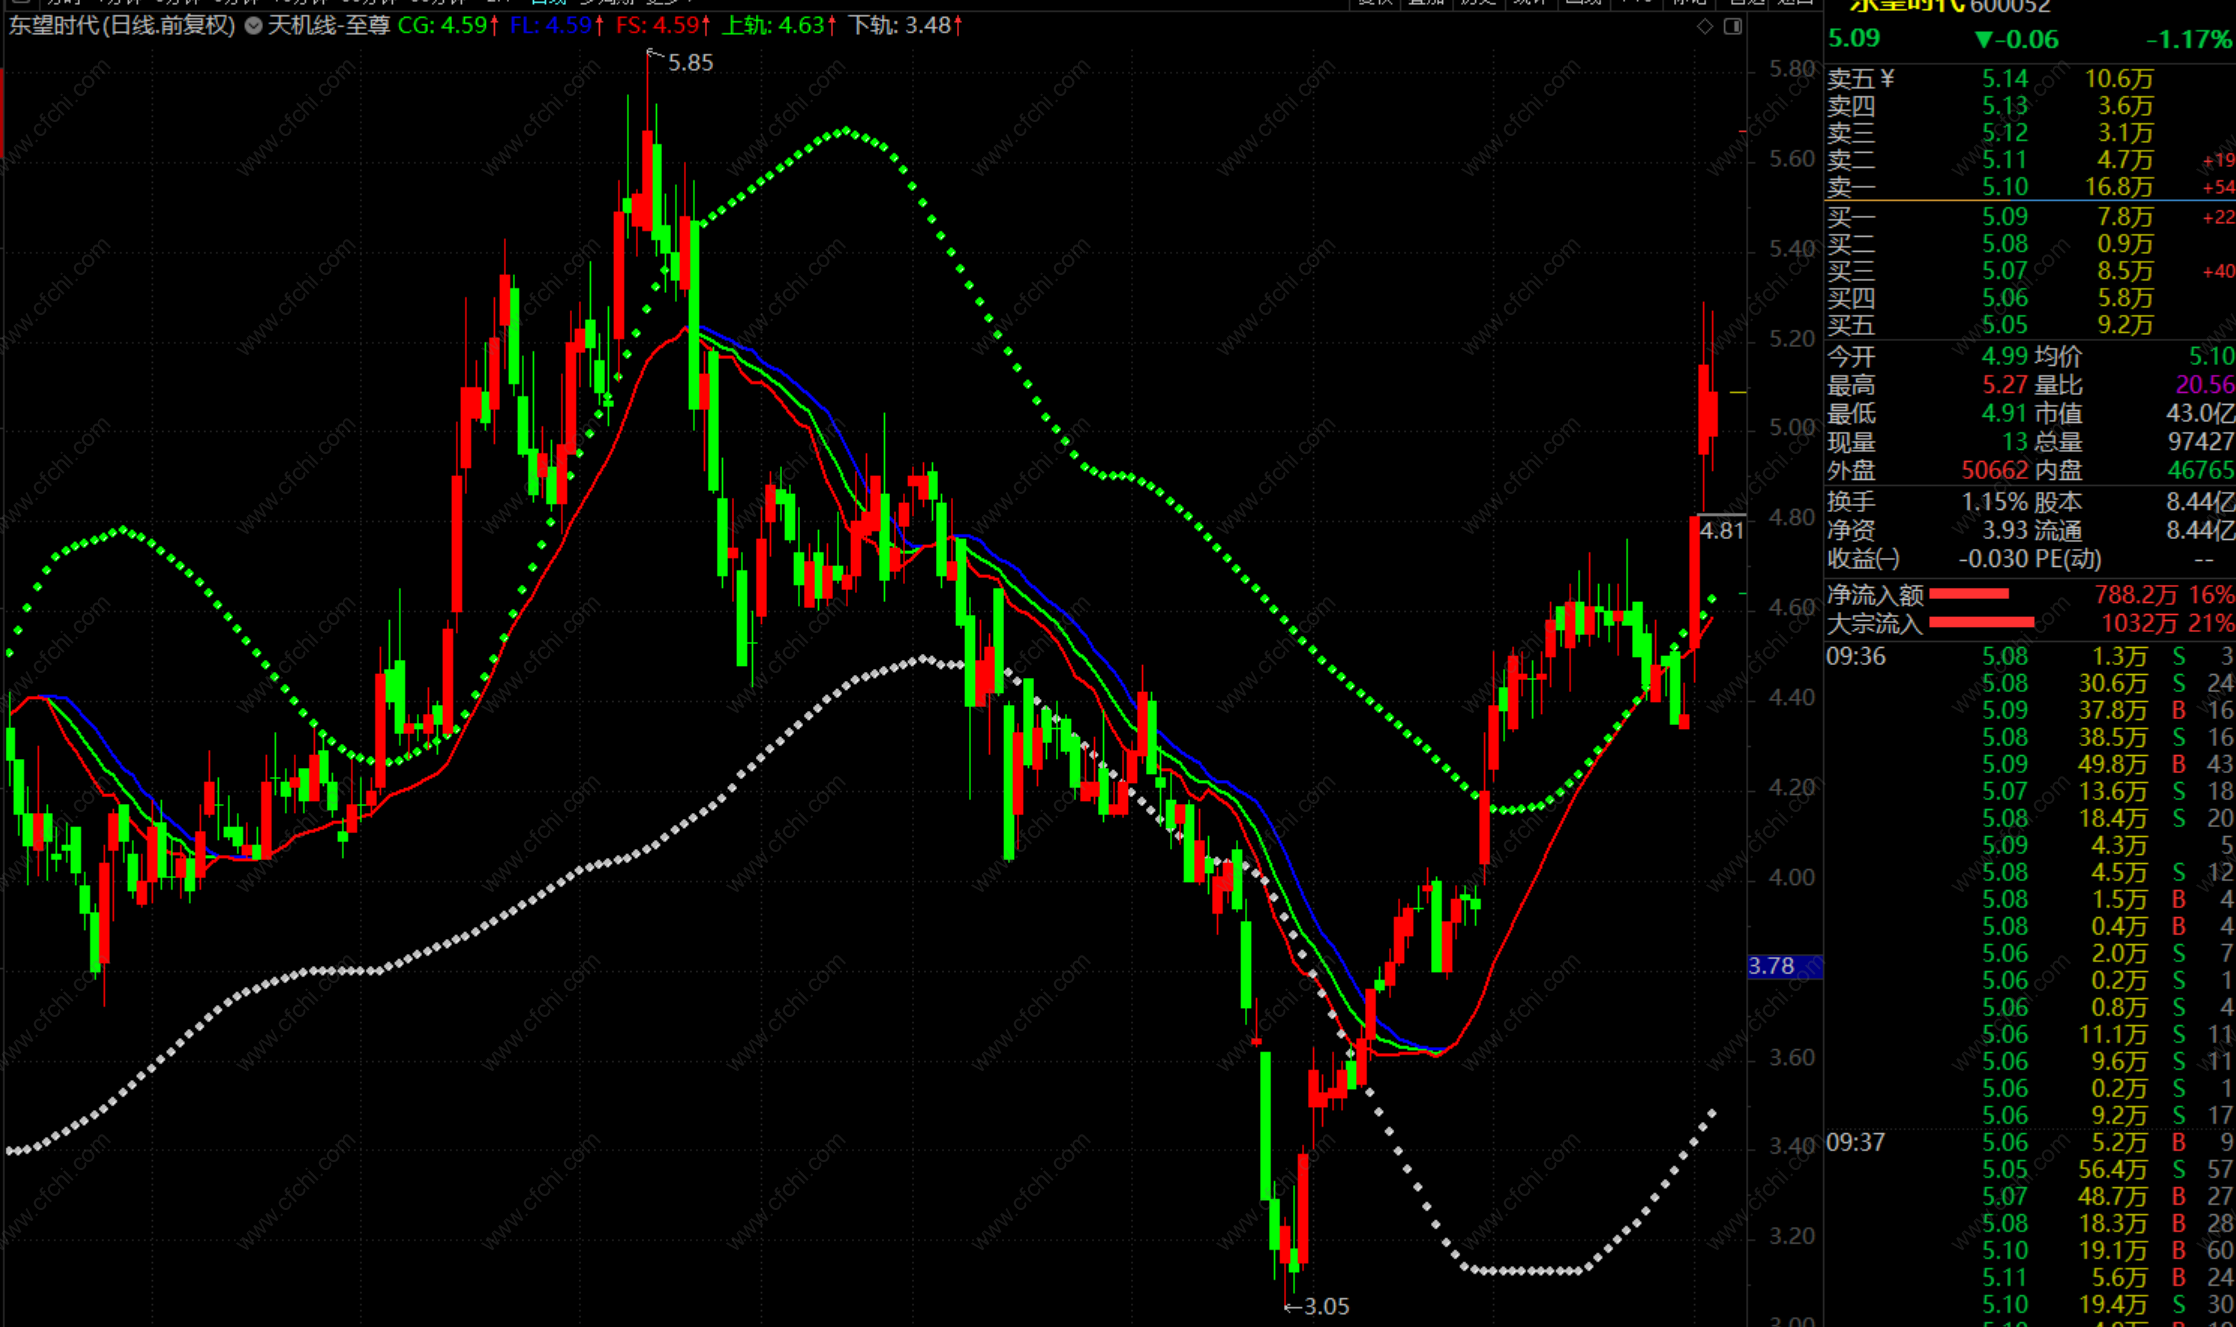The image size is (2236, 1327).
Task: Click the 09:36 tick time entry
Action: [1856, 656]
